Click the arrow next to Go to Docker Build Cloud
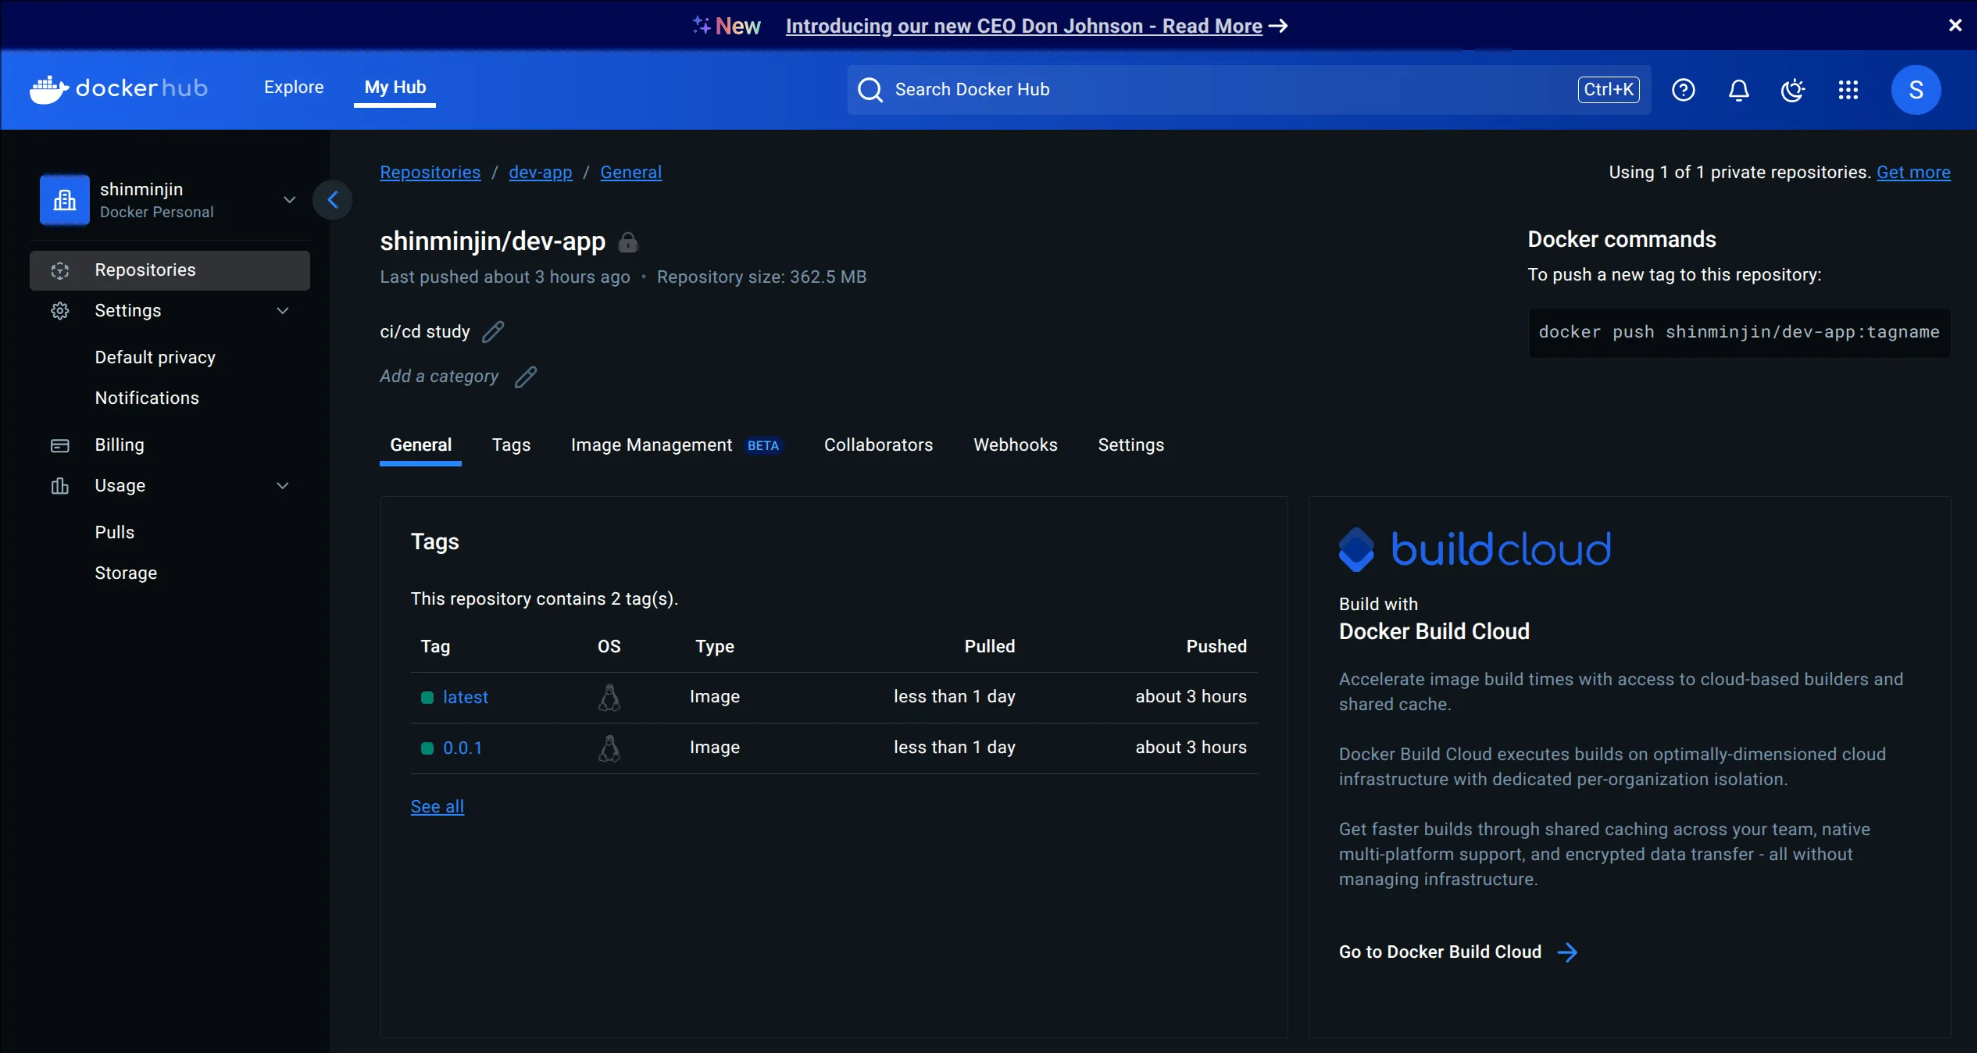This screenshot has width=1977, height=1053. [x=1567, y=952]
